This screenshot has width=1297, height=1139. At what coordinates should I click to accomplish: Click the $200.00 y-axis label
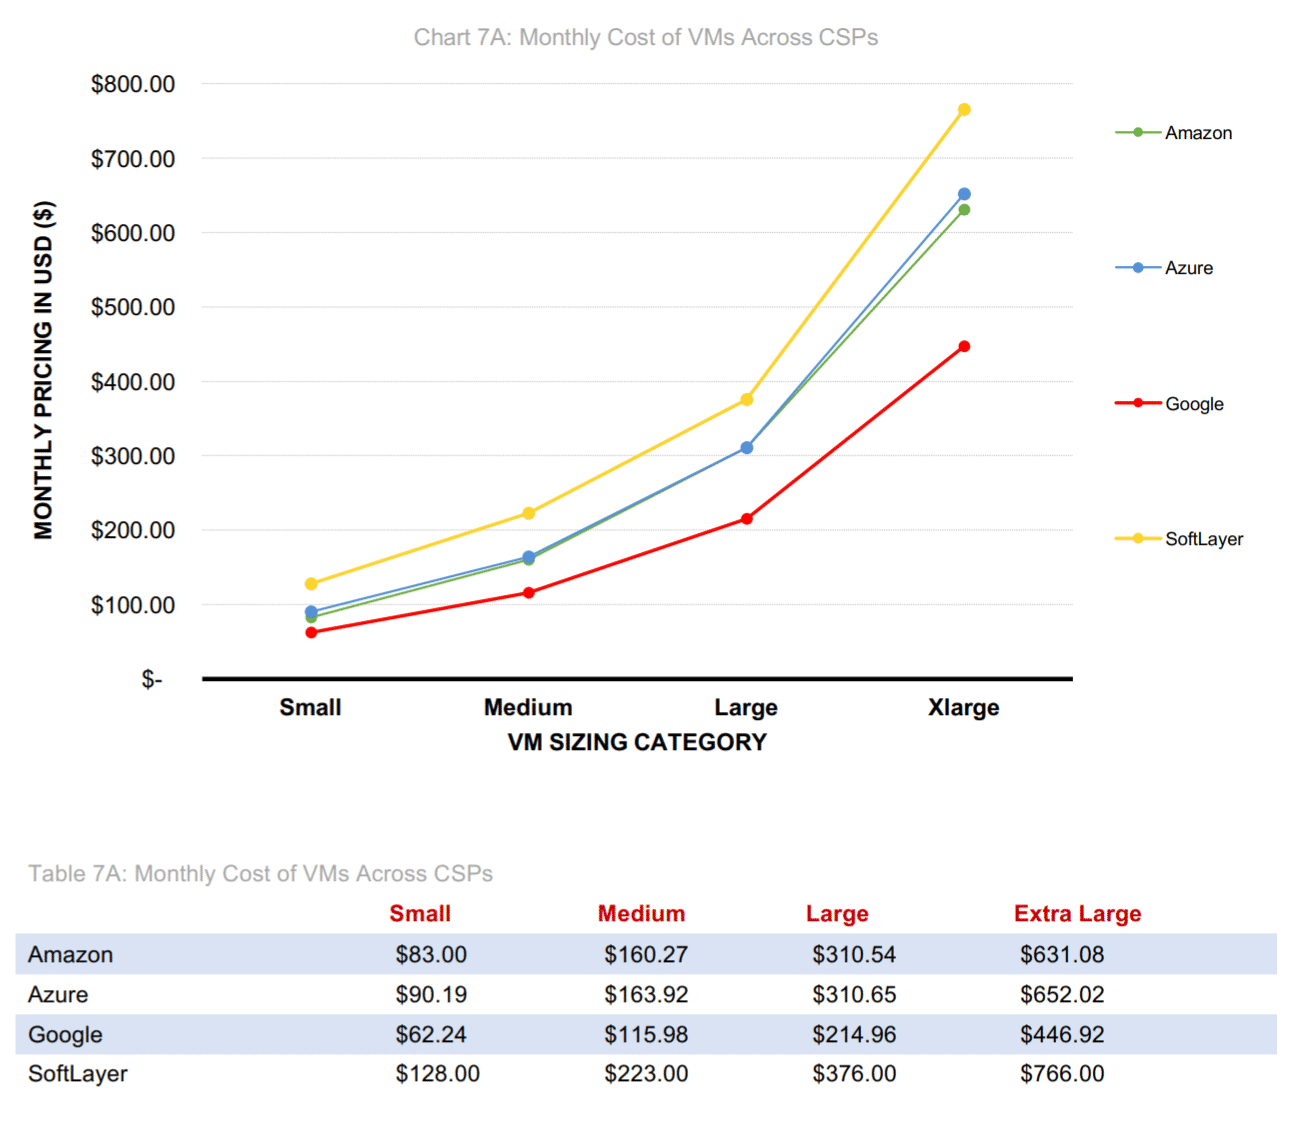(133, 530)
